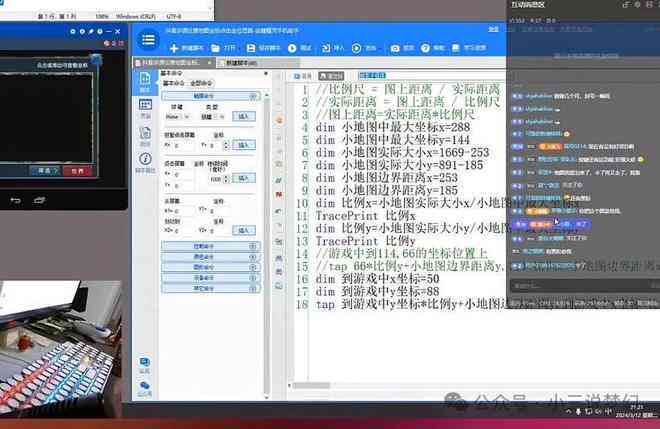Image resolution: width=660 pixels, height=429 pixels.
Task: Click the X1 start field of swipe
Action: point(185,211)
